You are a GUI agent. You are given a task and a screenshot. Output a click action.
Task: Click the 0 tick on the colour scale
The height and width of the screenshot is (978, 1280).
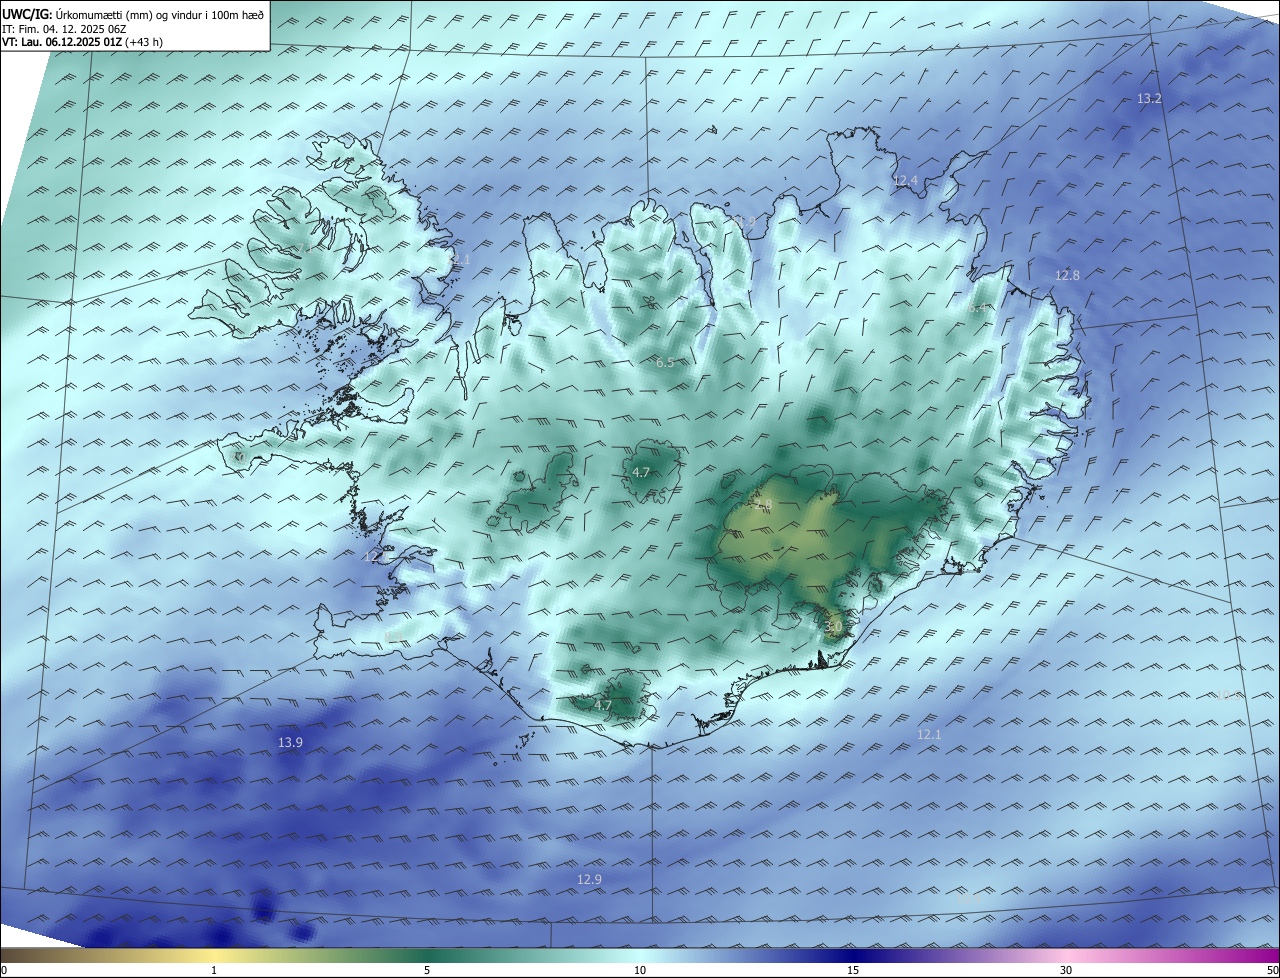click(x=4, y=970)
